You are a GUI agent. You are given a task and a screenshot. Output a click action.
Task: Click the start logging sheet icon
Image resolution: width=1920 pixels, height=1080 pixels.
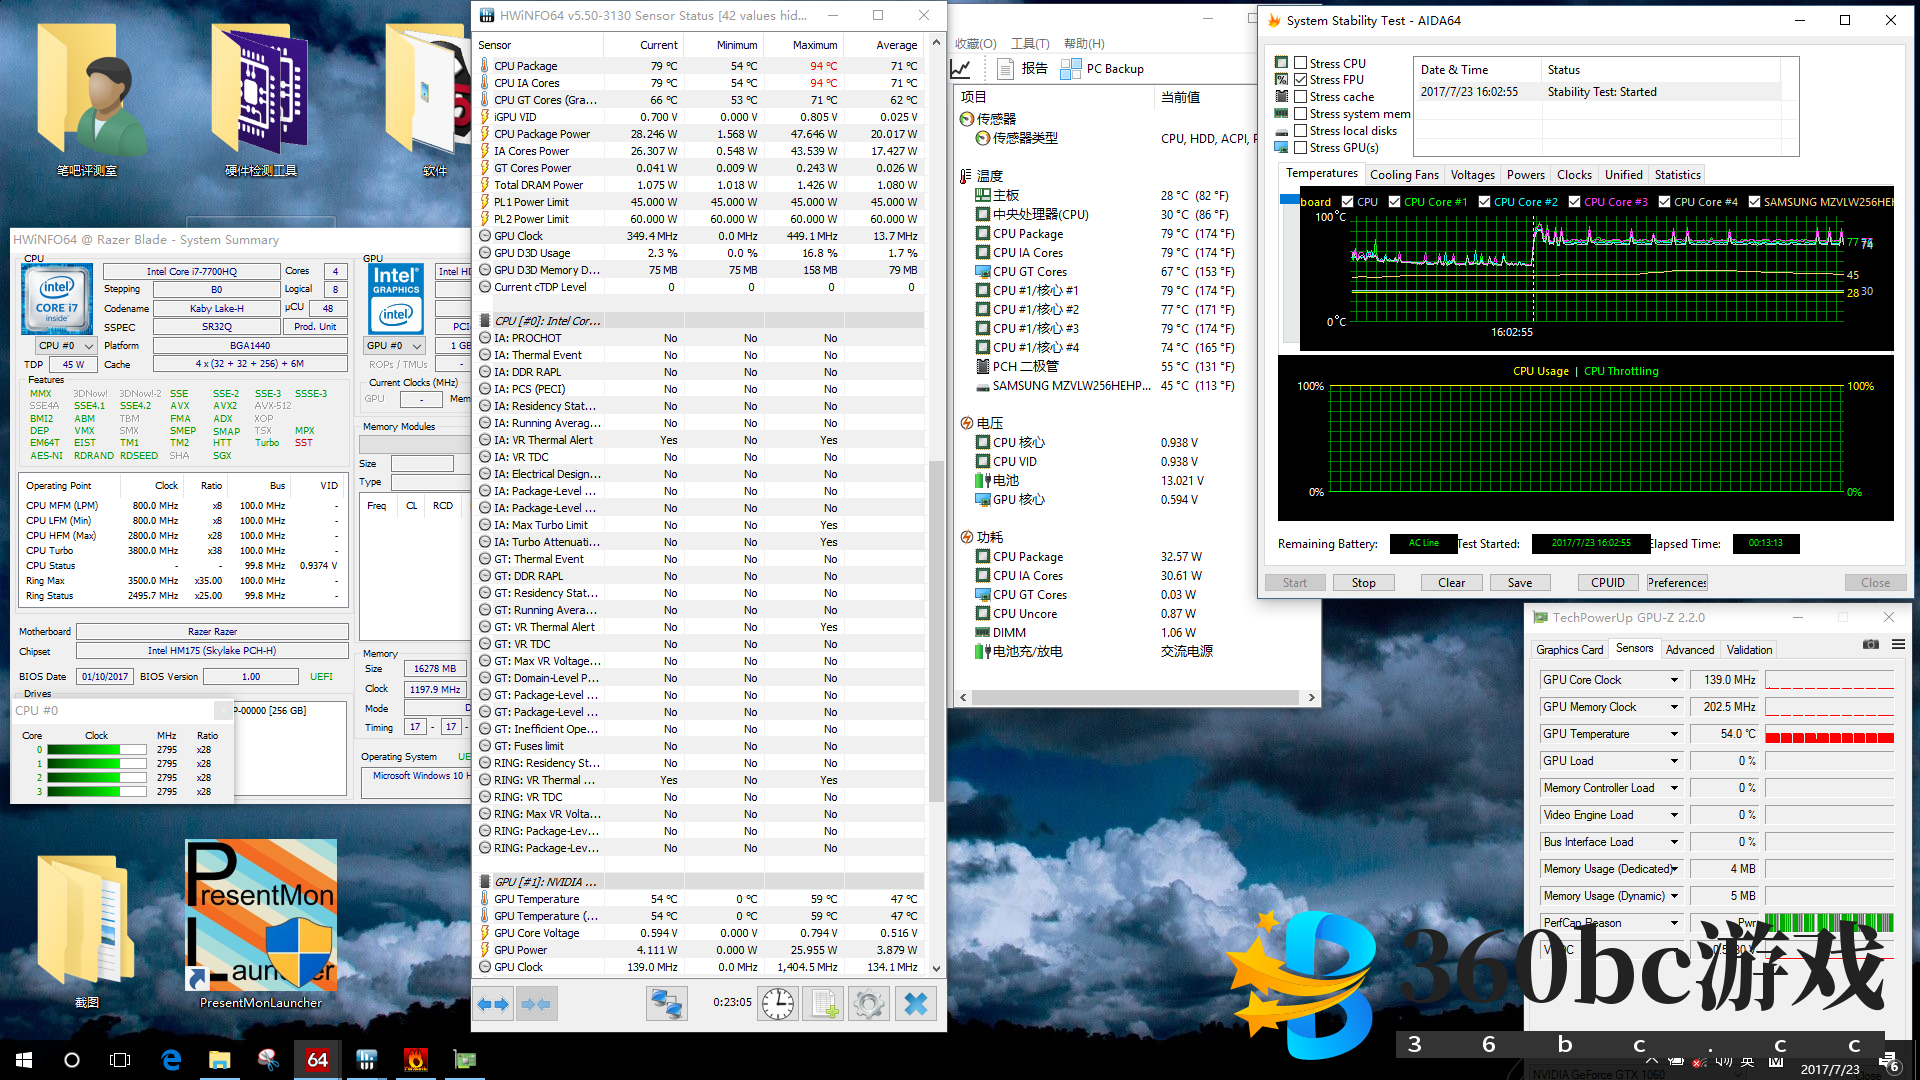[x=824, y=1004]
